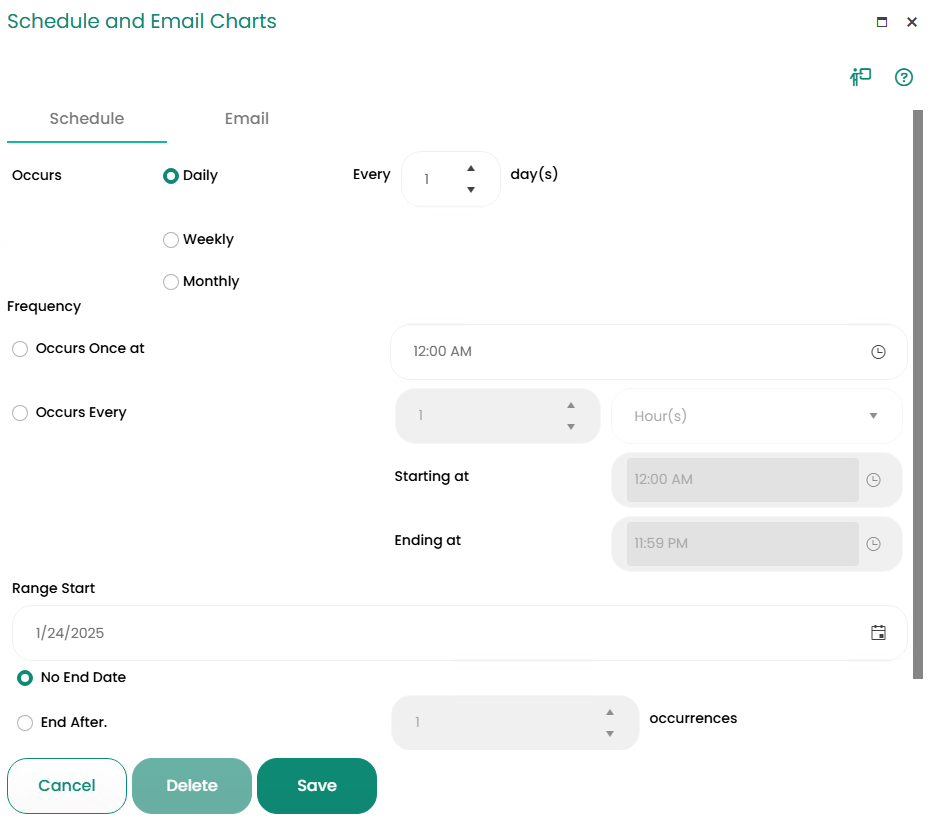Click the help question mark icon
The height and width of the screenshot is (834, 931).
tap(904, 77)
